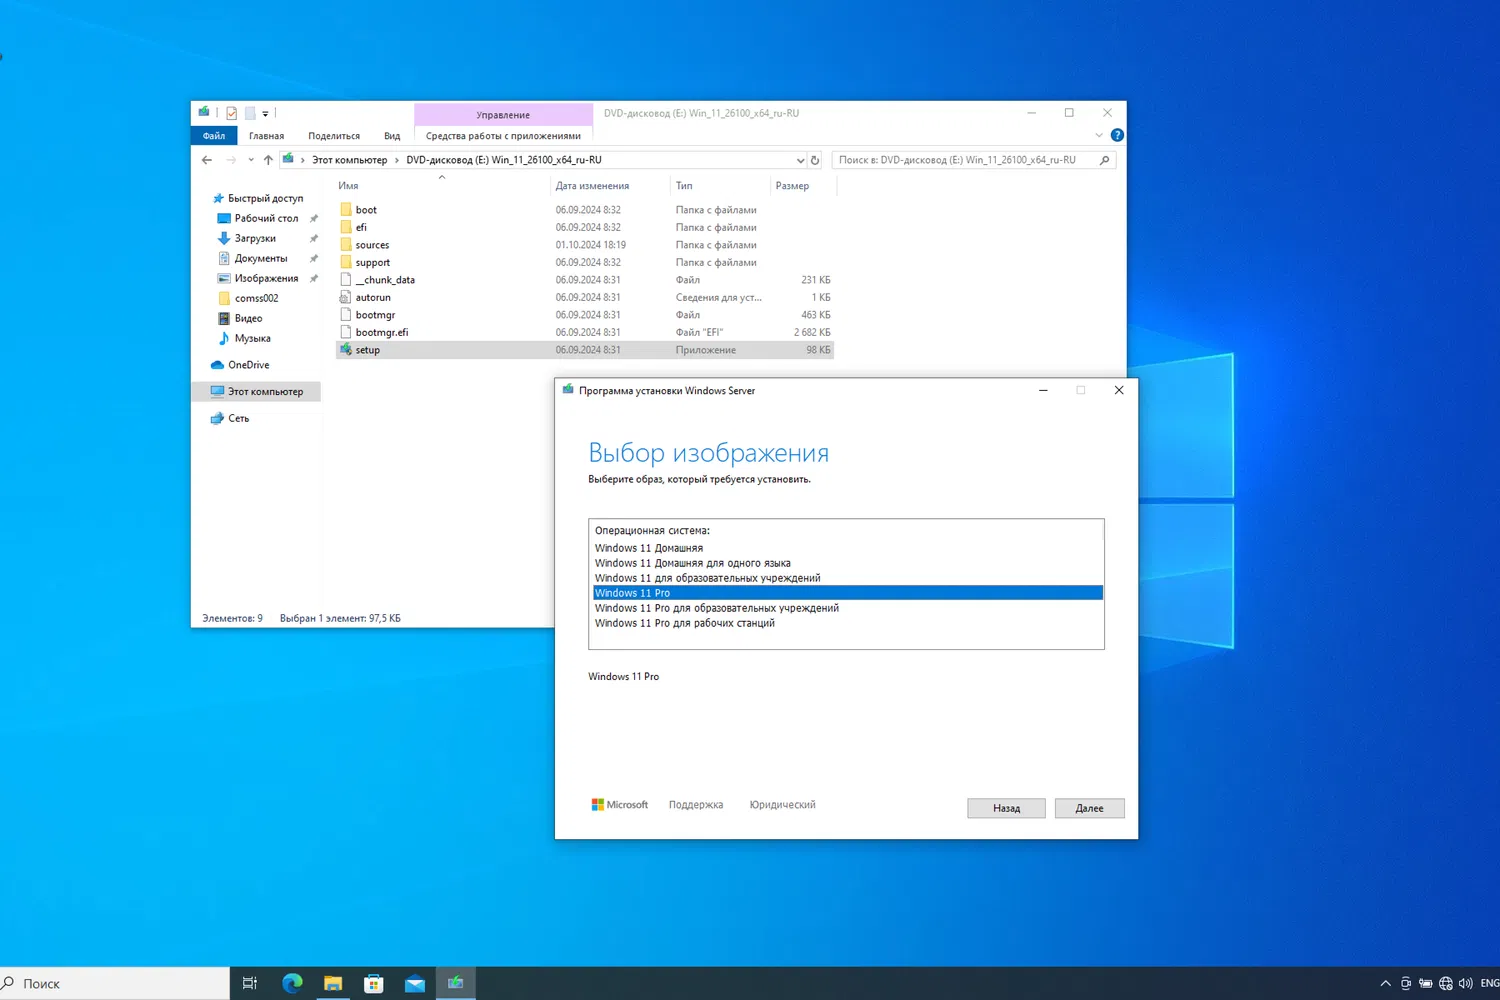
Task: Open the quick access toolbar customize dropdown
Action: [265, 114]
